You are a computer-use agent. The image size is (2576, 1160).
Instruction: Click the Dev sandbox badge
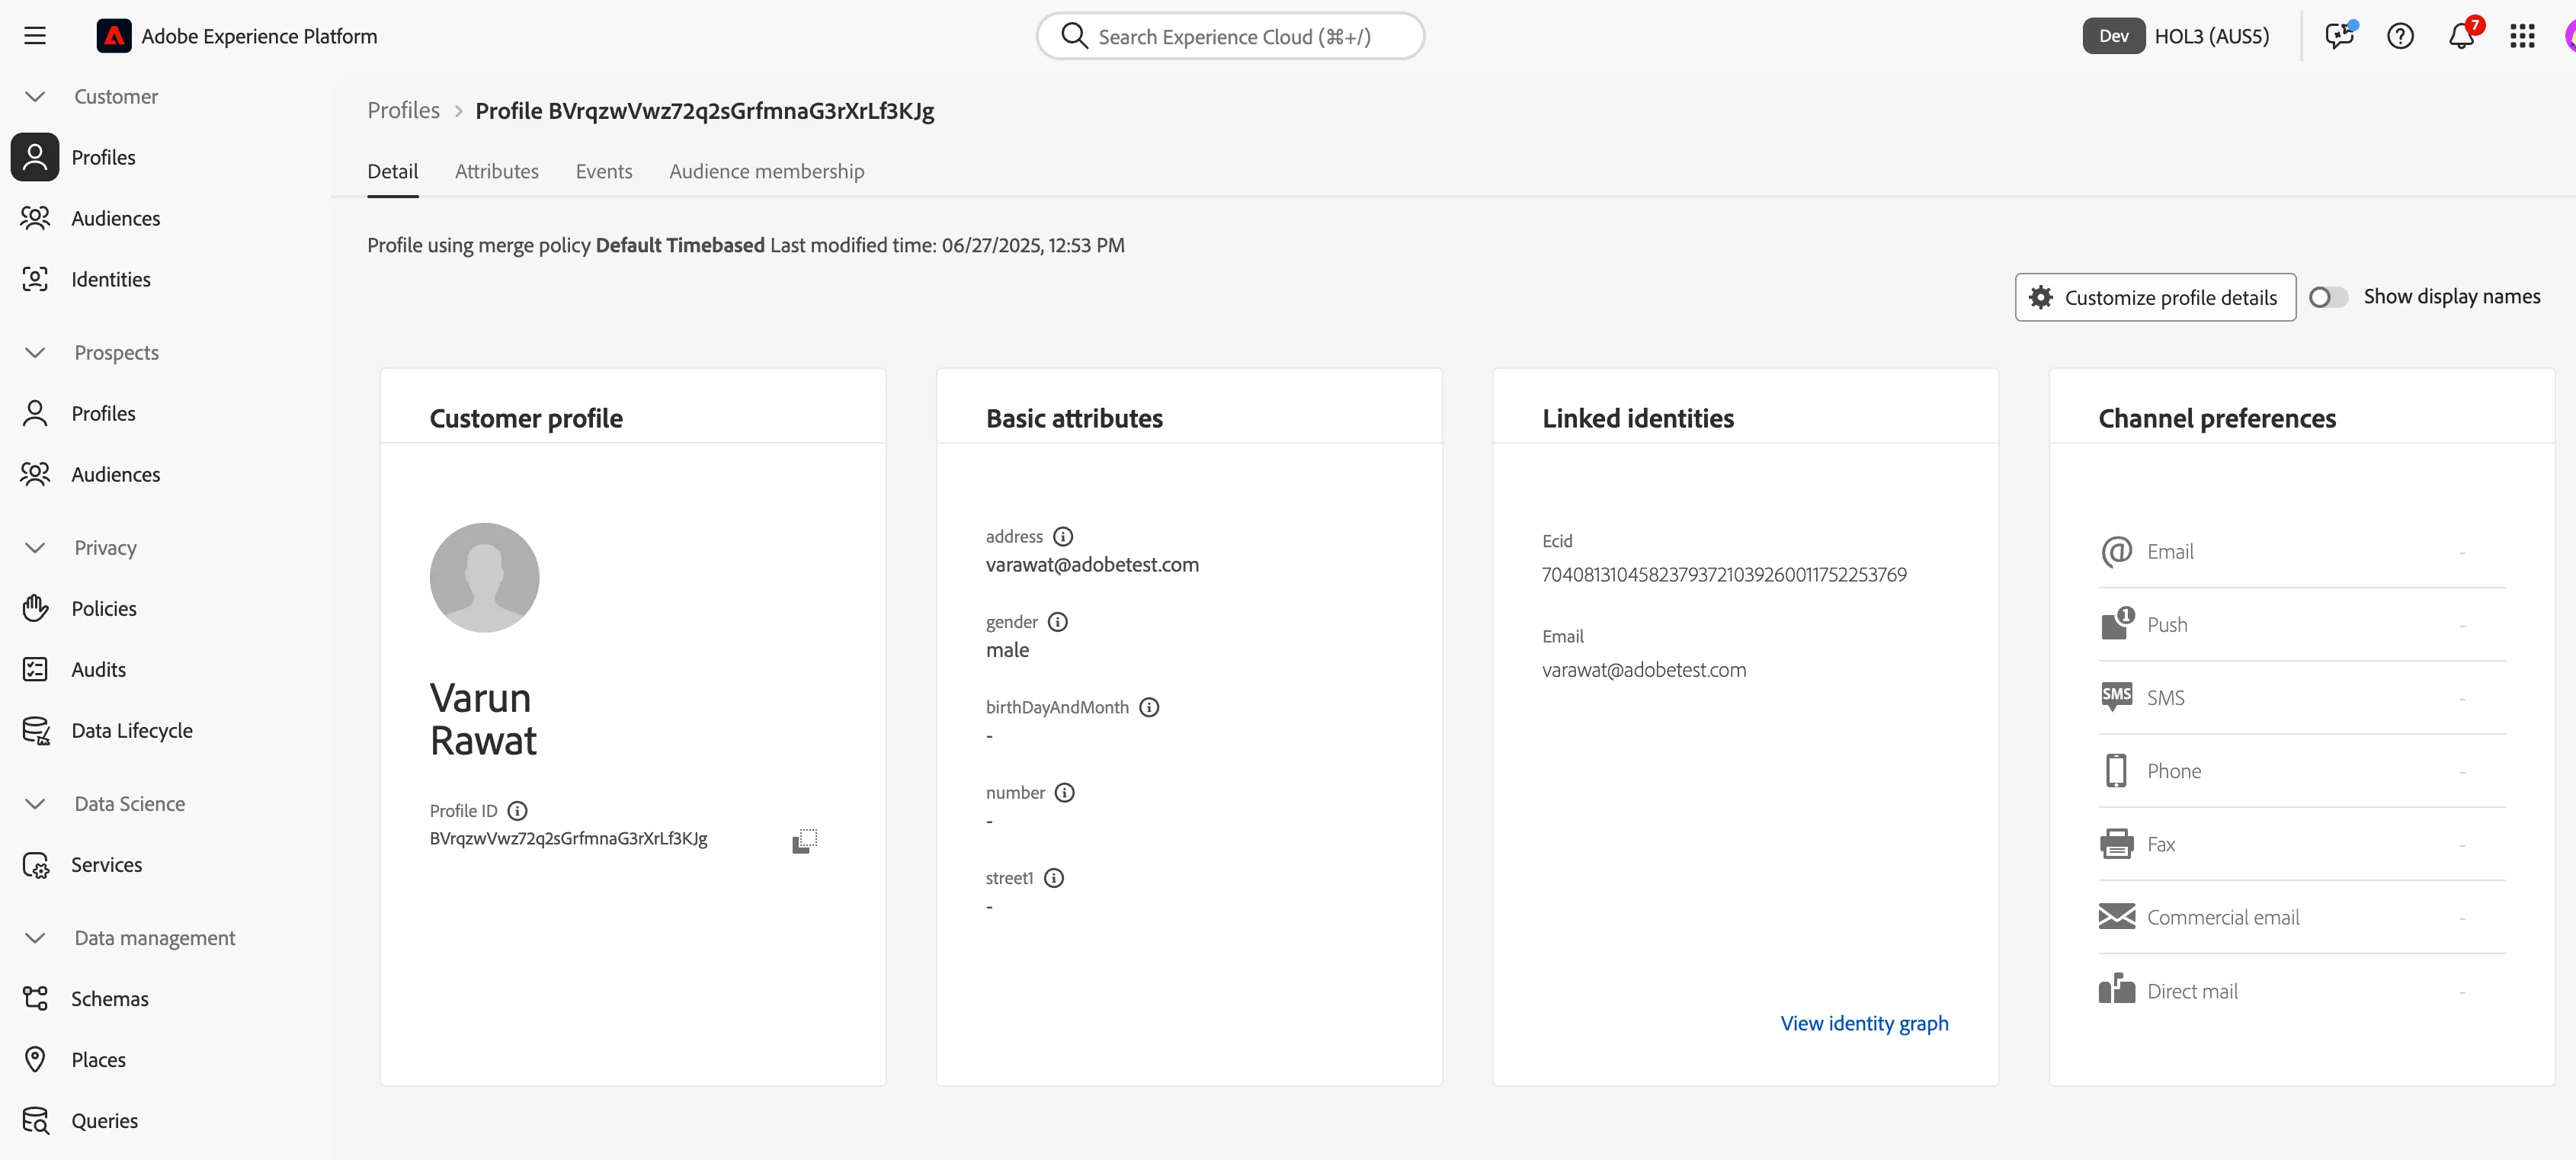click(2113, 36)
